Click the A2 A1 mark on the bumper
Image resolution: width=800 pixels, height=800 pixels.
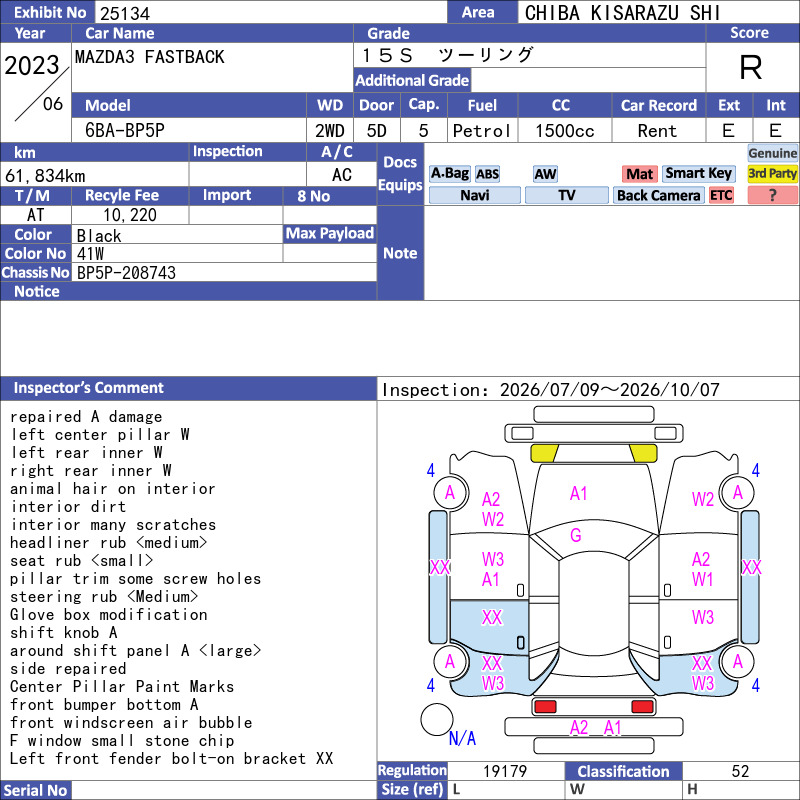(595, 728)
